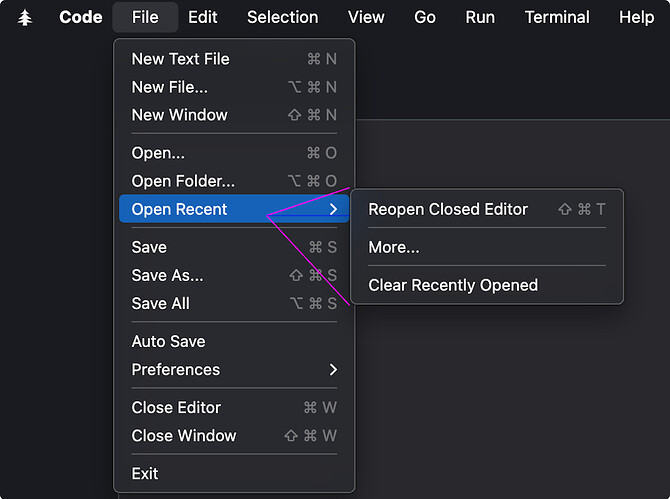
Task: Toggle the Auto Save option
Action: pyautogui.click(x=234, y=341)
